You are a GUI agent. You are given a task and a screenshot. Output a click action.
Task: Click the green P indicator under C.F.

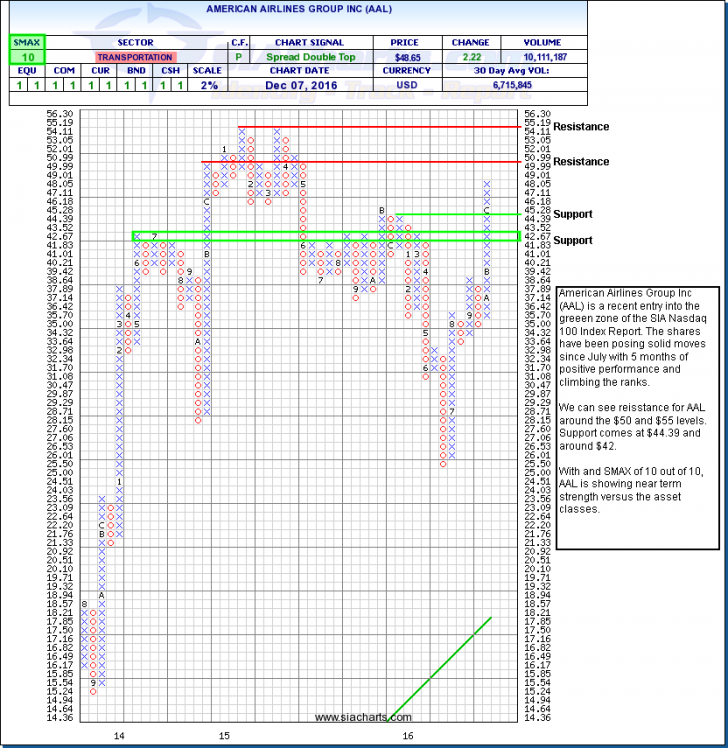point(239,58)
